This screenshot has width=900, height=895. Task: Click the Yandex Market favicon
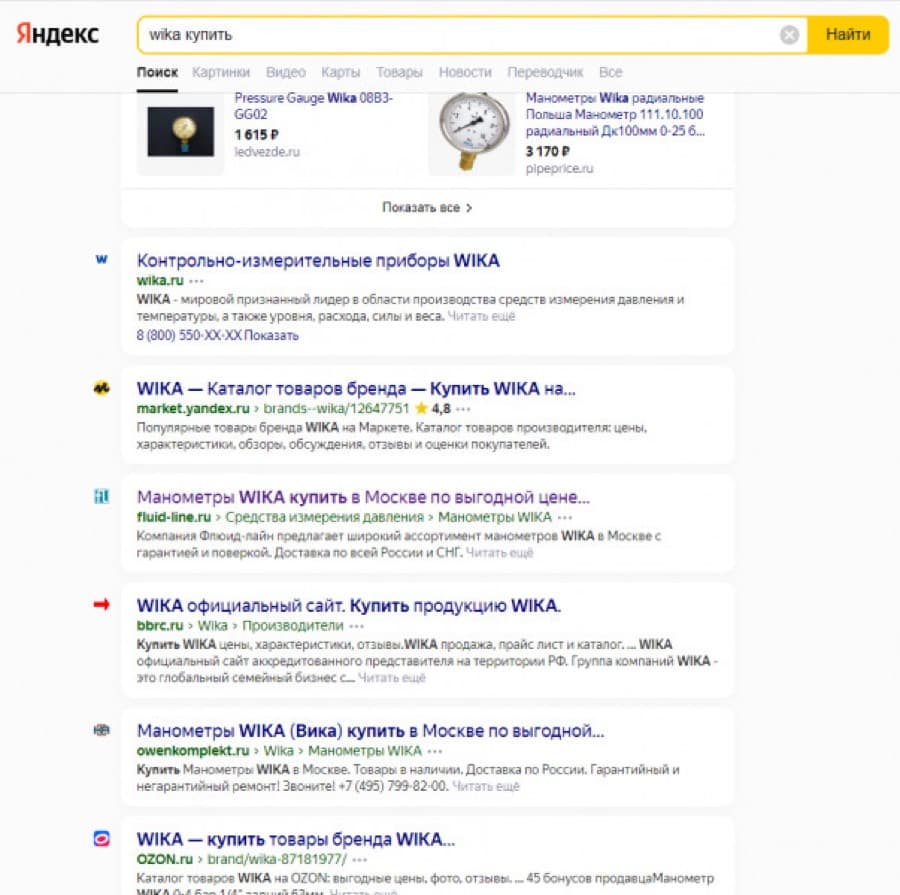102,389
